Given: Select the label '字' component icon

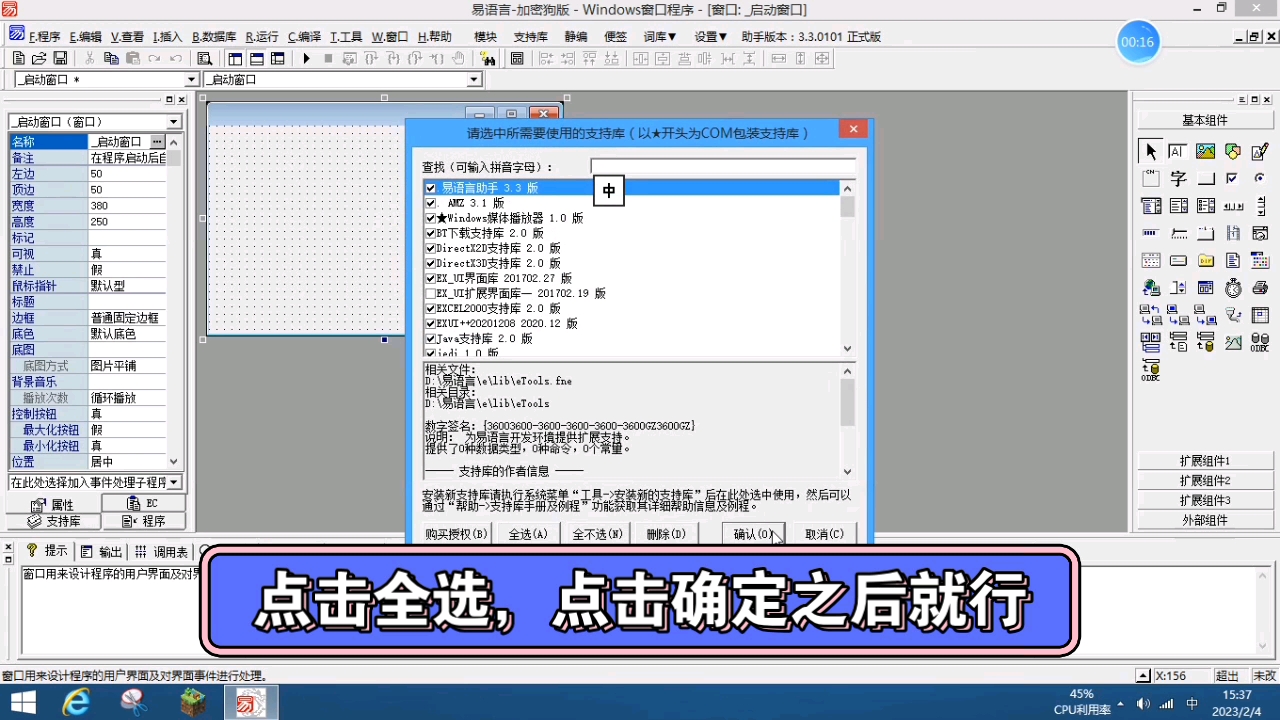Looking at the screenshot, I should [1178, 178].
